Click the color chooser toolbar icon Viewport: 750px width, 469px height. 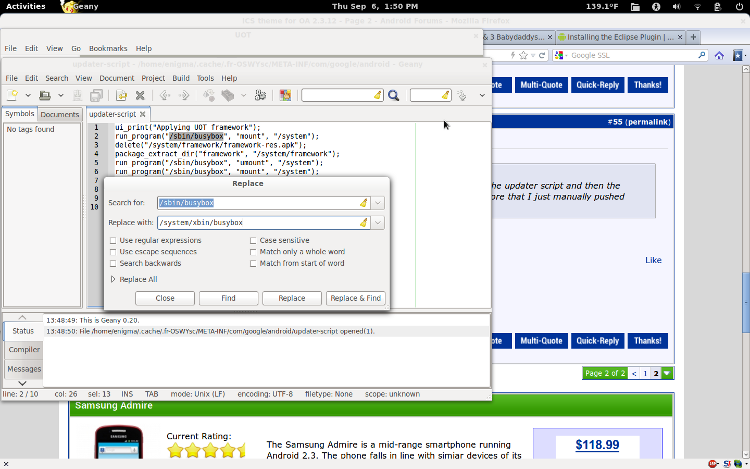click(x=285, y=95)
